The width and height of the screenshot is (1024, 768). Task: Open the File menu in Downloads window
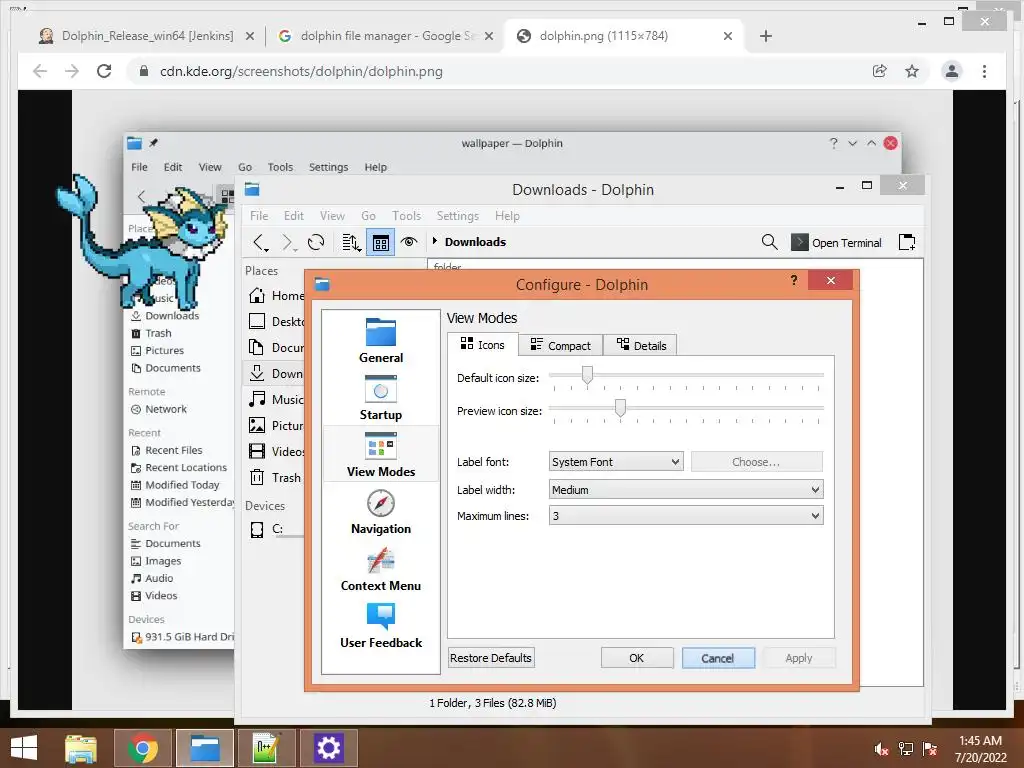point(259,216)
